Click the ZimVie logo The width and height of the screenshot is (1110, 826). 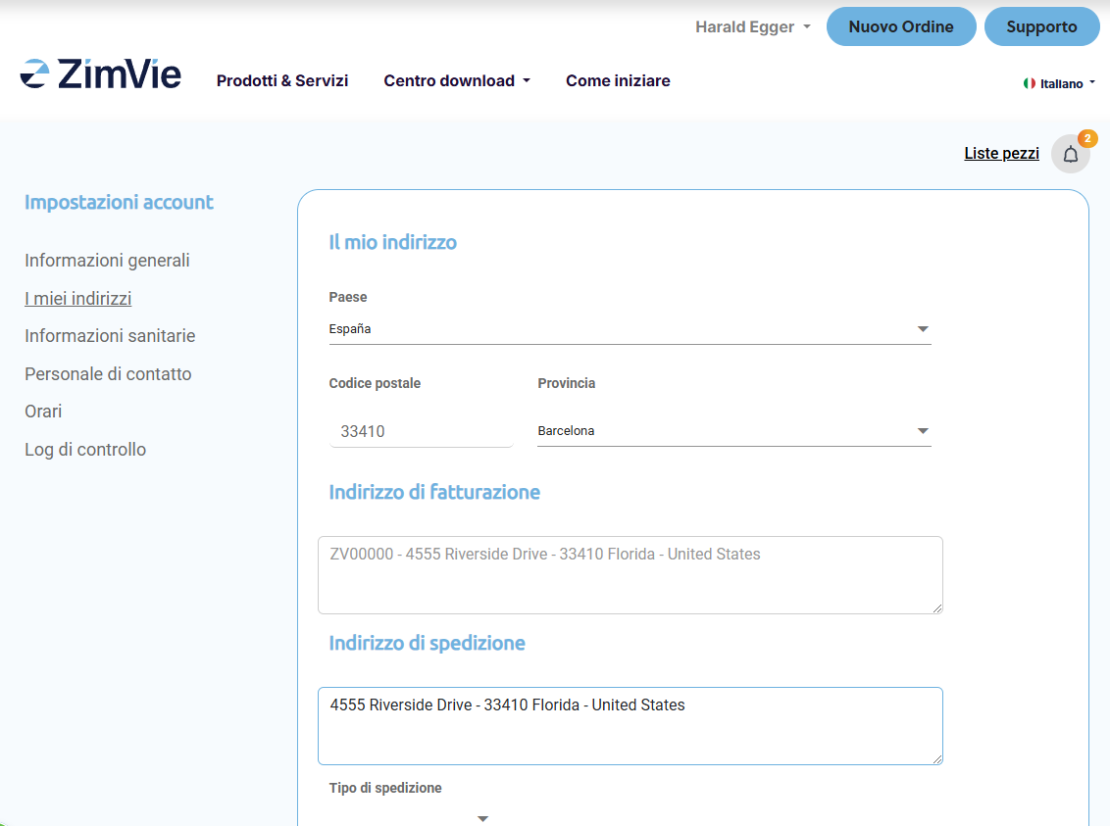point(101,74)
